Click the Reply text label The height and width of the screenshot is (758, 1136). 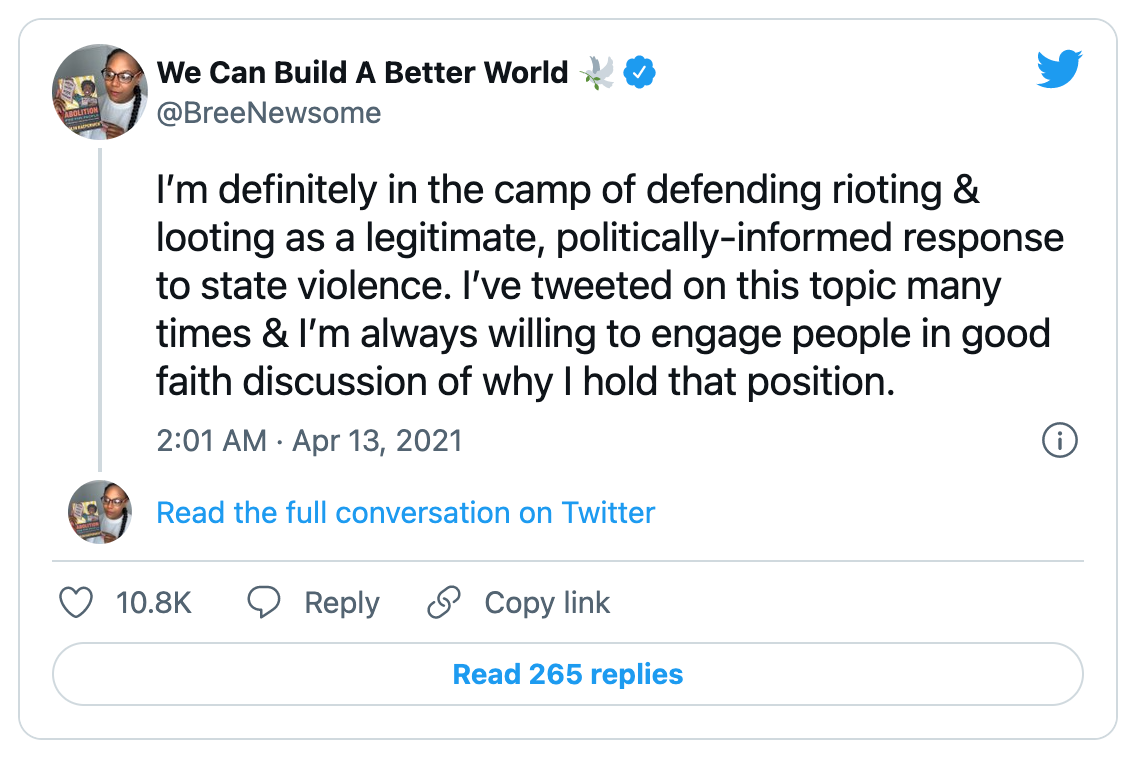[342, 603]
